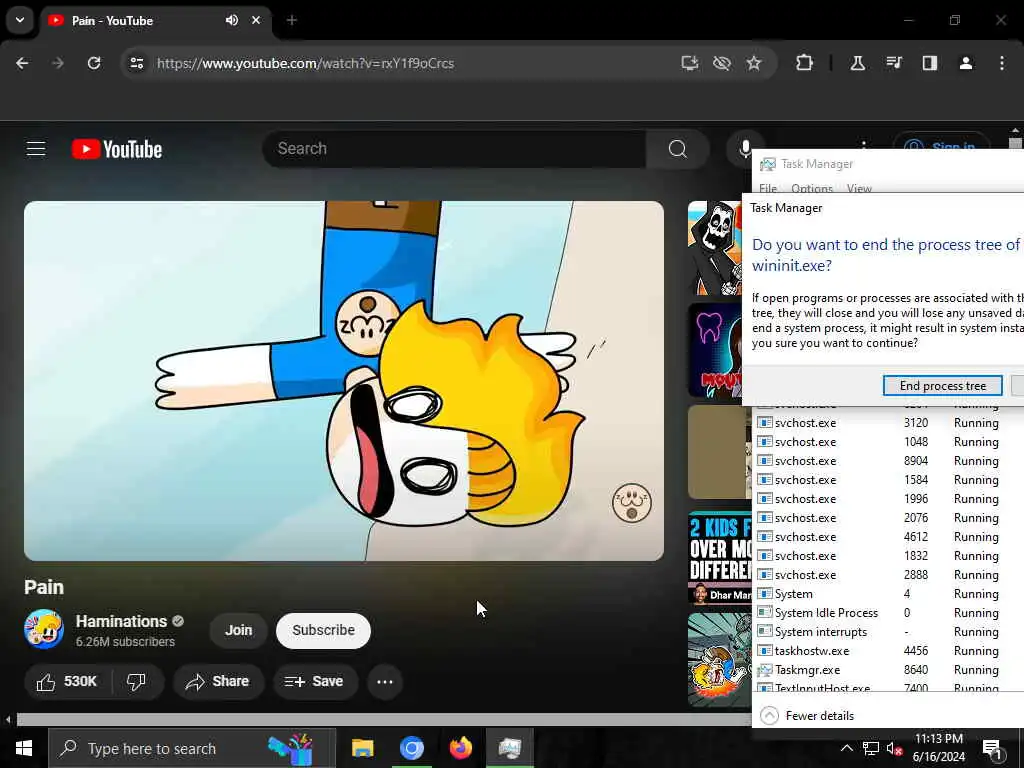Viewport: 1024px width, 768px height.
Task: Select svchost.exe row with PID 3120
Action: [x=889, y=423]
